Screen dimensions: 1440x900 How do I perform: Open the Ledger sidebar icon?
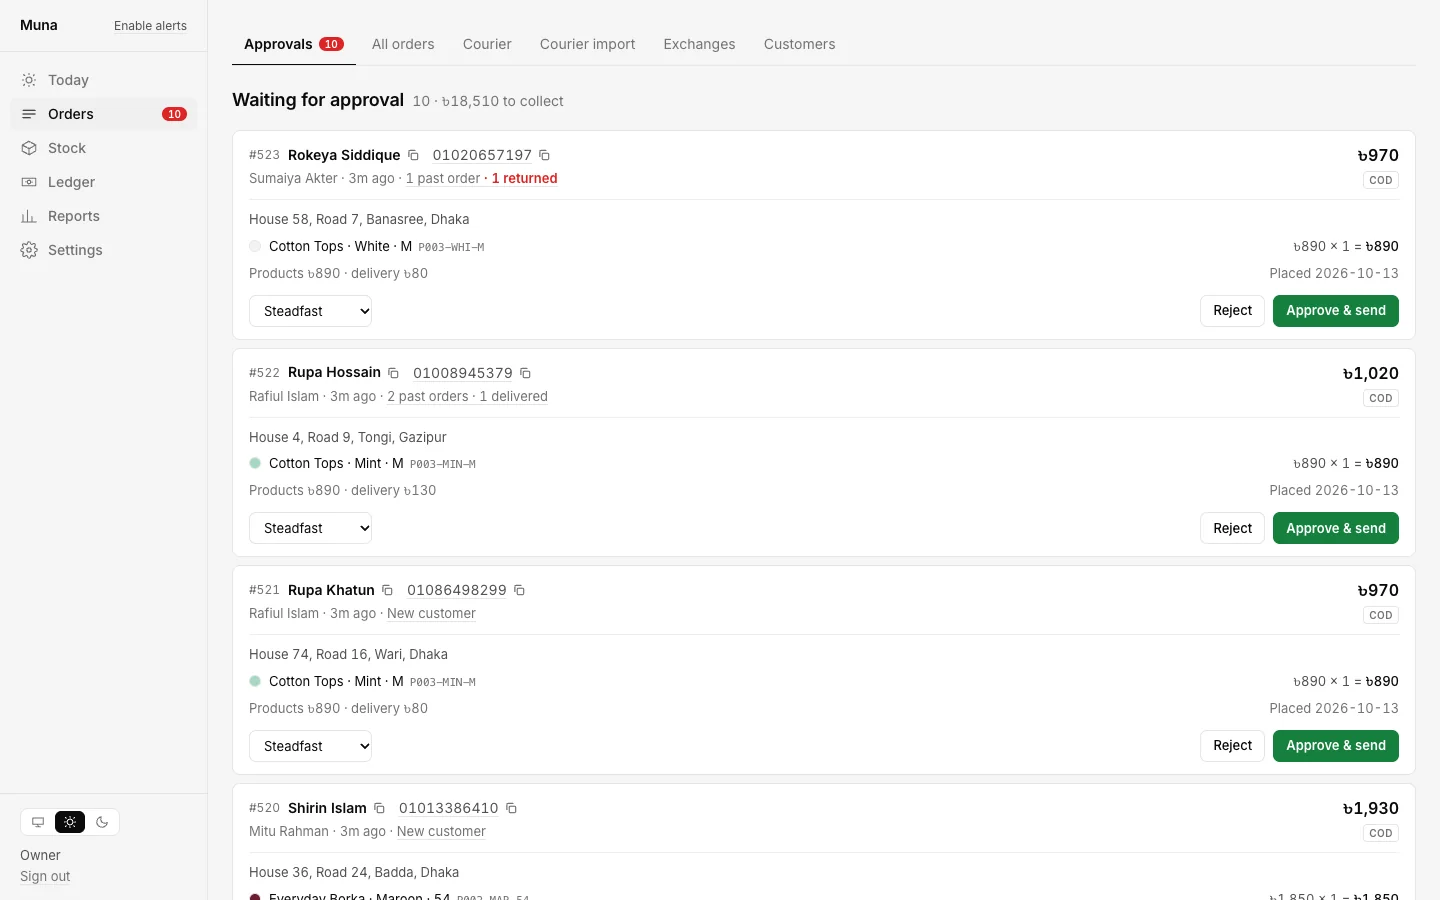point(29,182)
